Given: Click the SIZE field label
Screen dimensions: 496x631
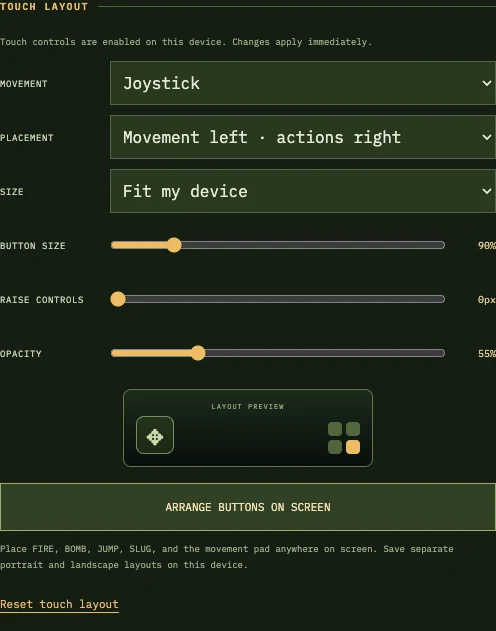Looking at the screenshot, I should (12, 192).
